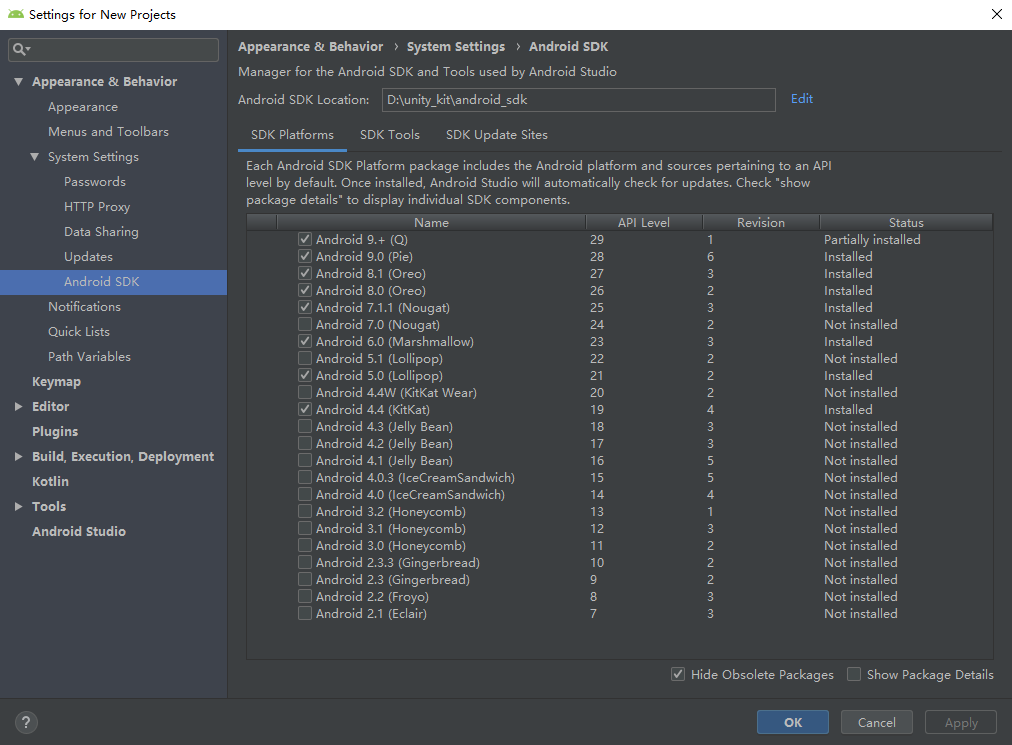The width and height of the screenshot is (1012, 745).
Task: Click the Cancel button
Action: [876, 722]
